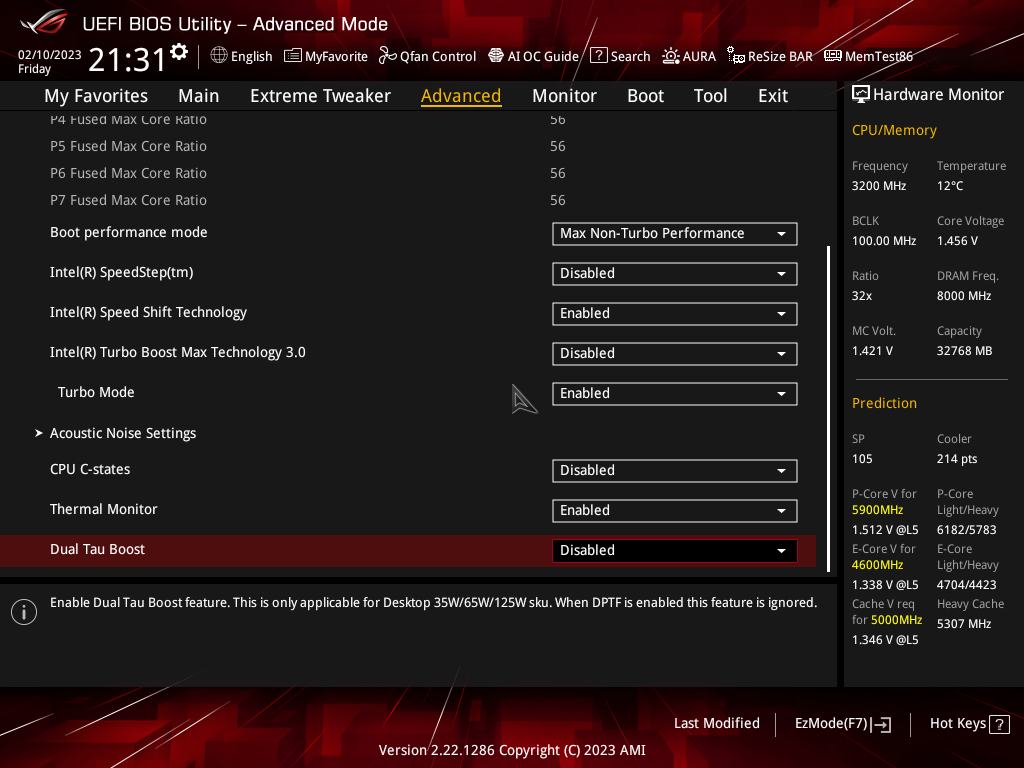
Task: Open AURA lighting icon
Action: (670, 56)
